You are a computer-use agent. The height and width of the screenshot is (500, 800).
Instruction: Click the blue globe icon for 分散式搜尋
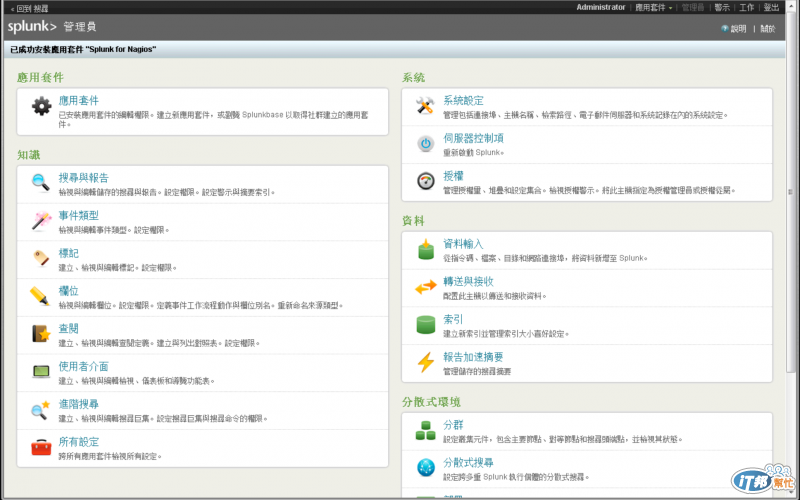pos(426,467)
